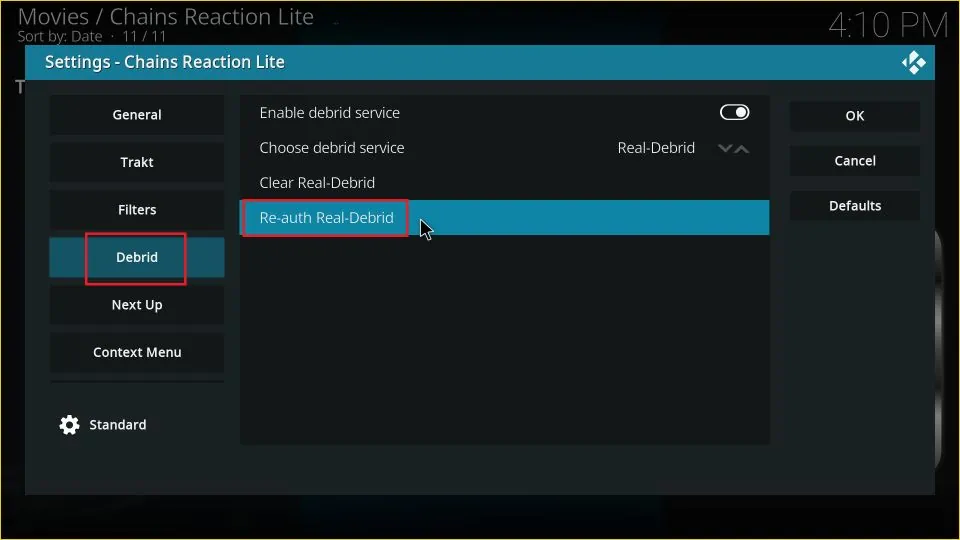
Task: Toggle the Enable debrid service switch
Action: point(734,113)
